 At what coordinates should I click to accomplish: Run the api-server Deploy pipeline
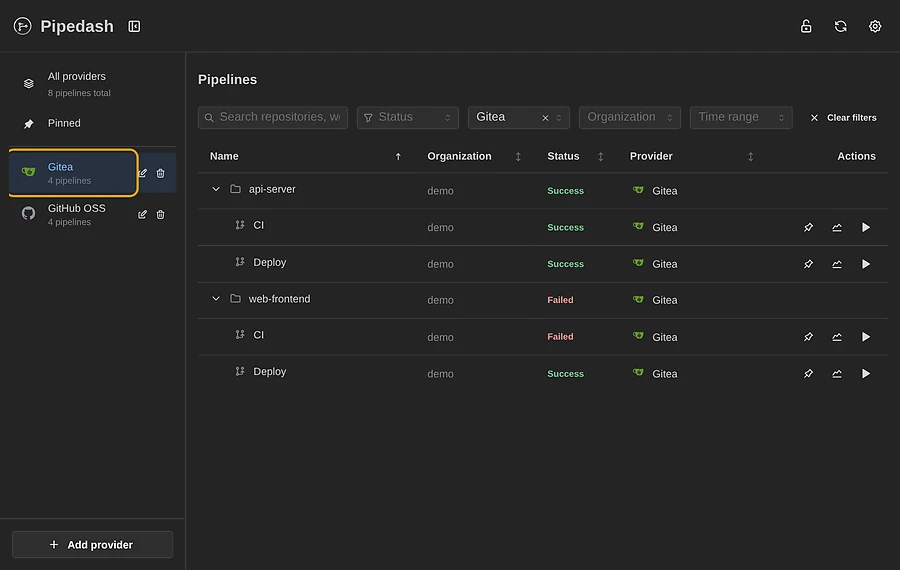tap(866, 264)
